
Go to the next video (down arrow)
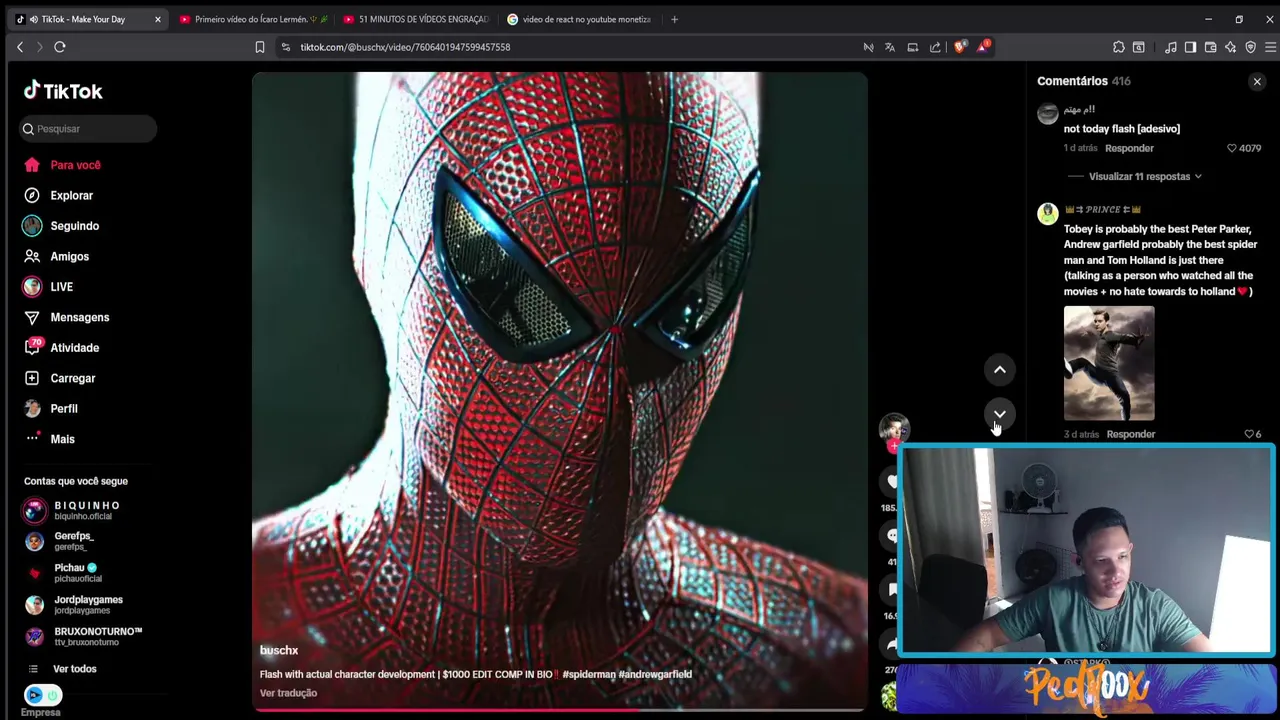click(999, 414)
